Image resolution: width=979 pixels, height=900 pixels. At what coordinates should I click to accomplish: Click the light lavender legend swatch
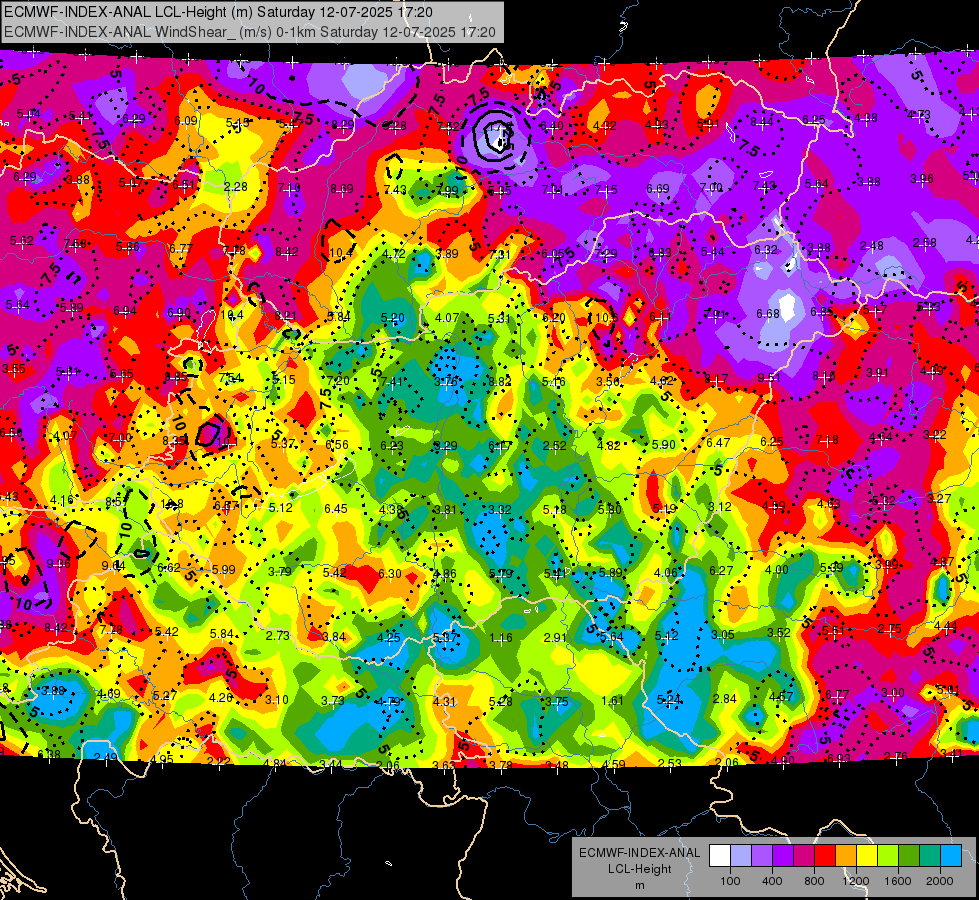[741, 856]
